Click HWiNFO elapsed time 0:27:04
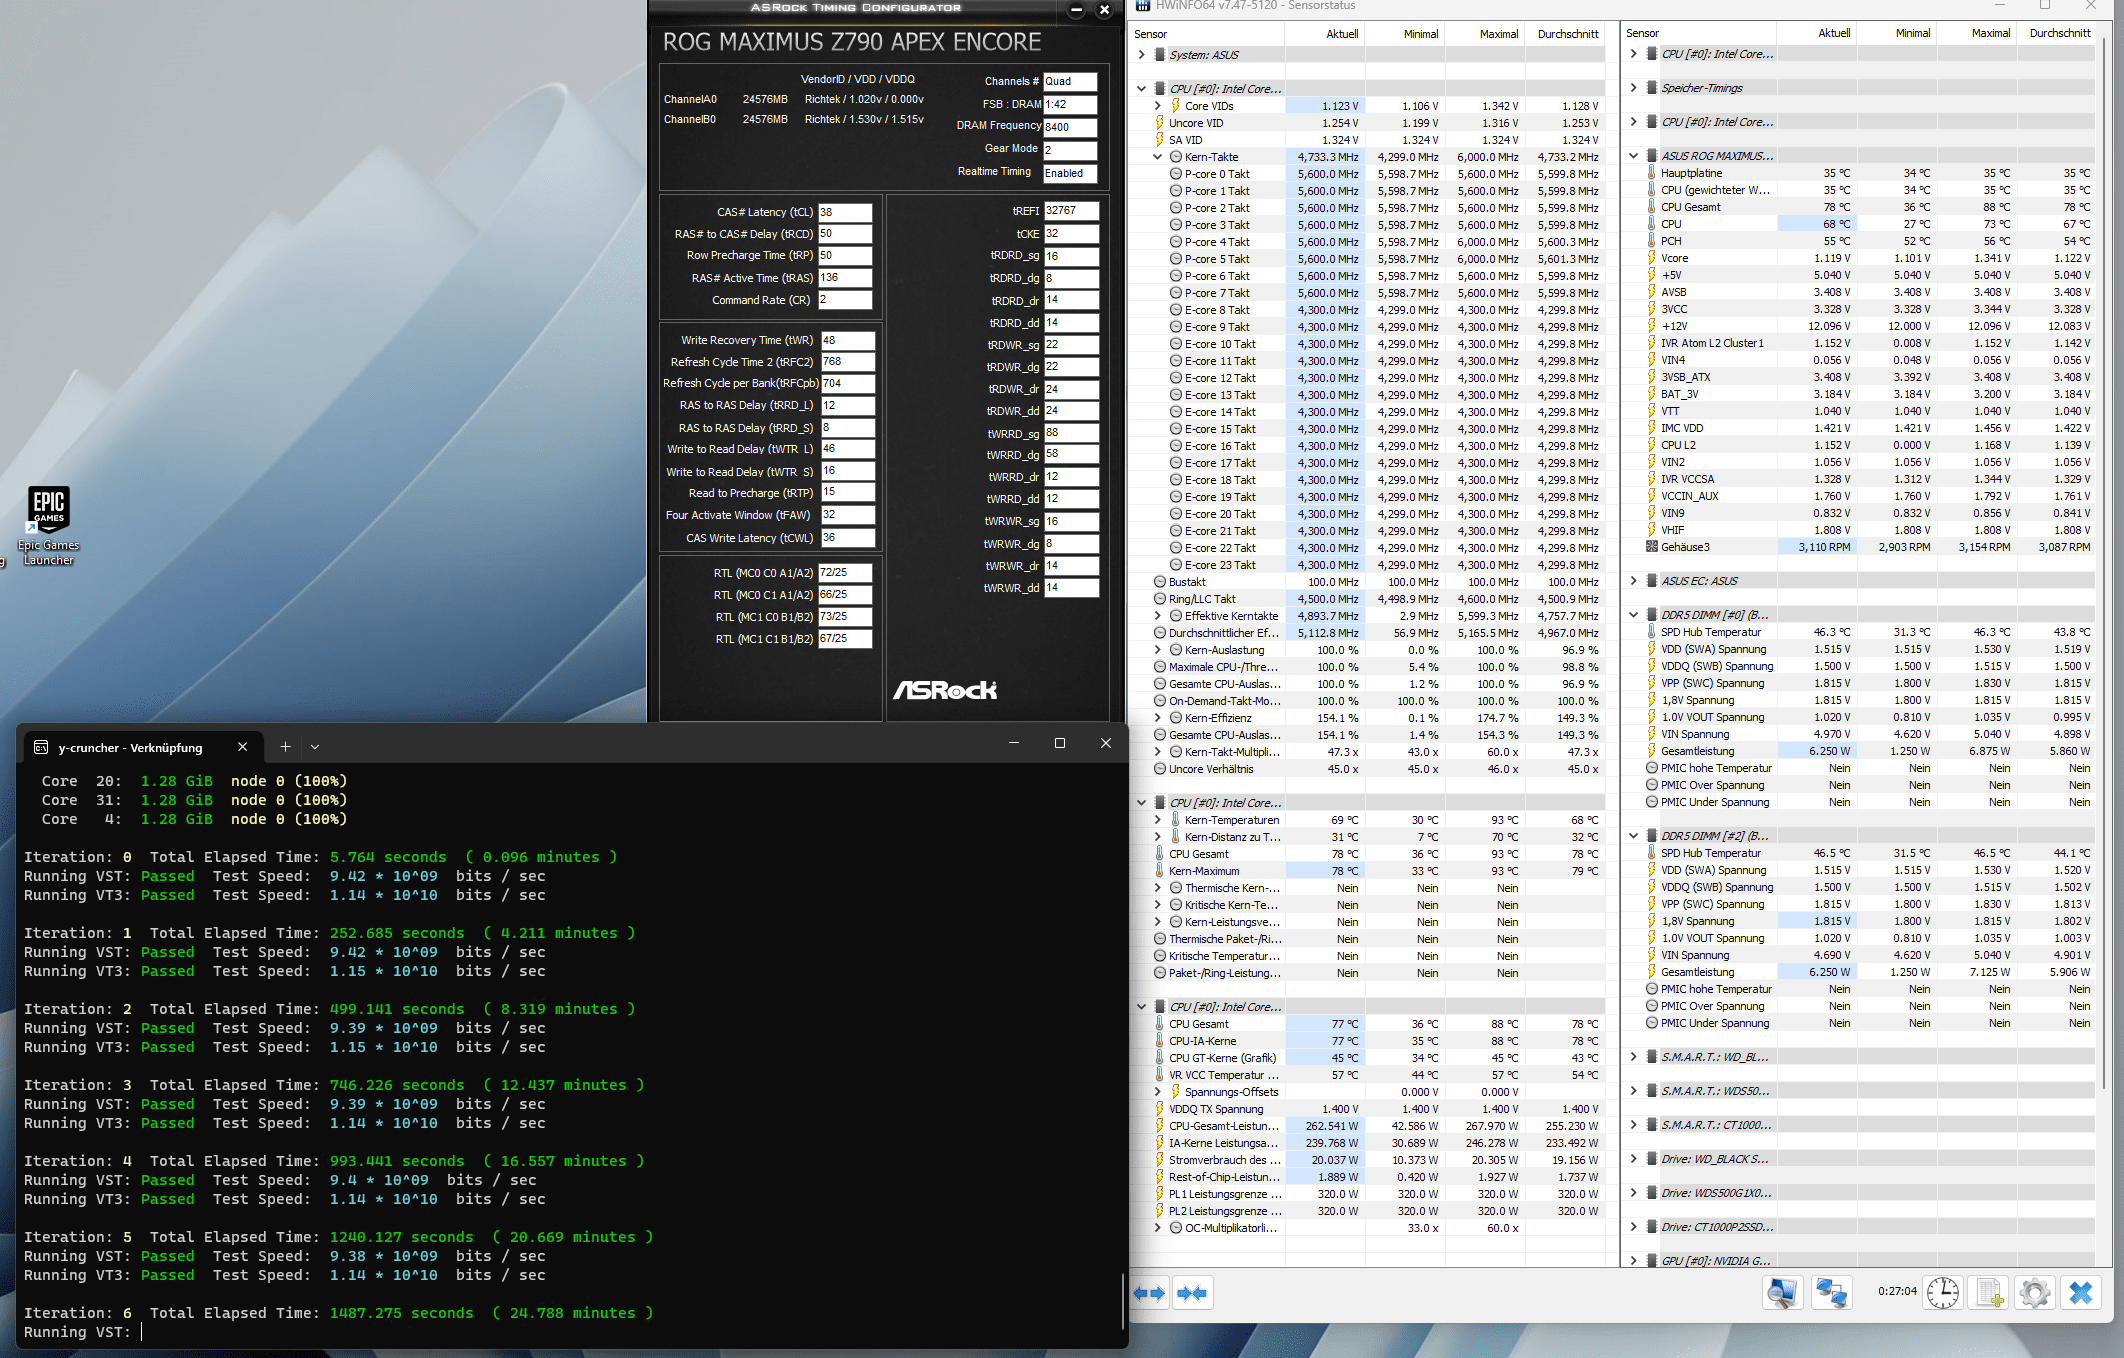 point(1897,1291)
